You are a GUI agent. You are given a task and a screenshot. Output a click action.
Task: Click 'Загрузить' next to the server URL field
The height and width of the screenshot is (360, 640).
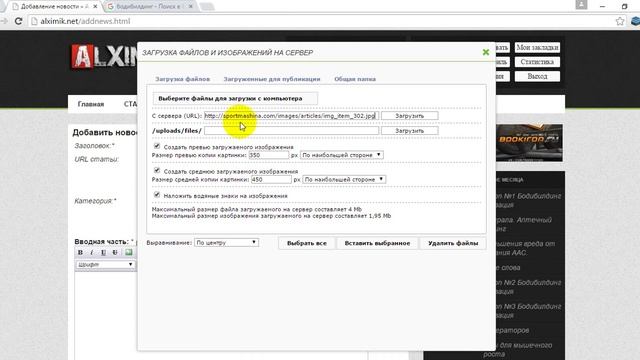pyautogui.click(x=409, y=116)
